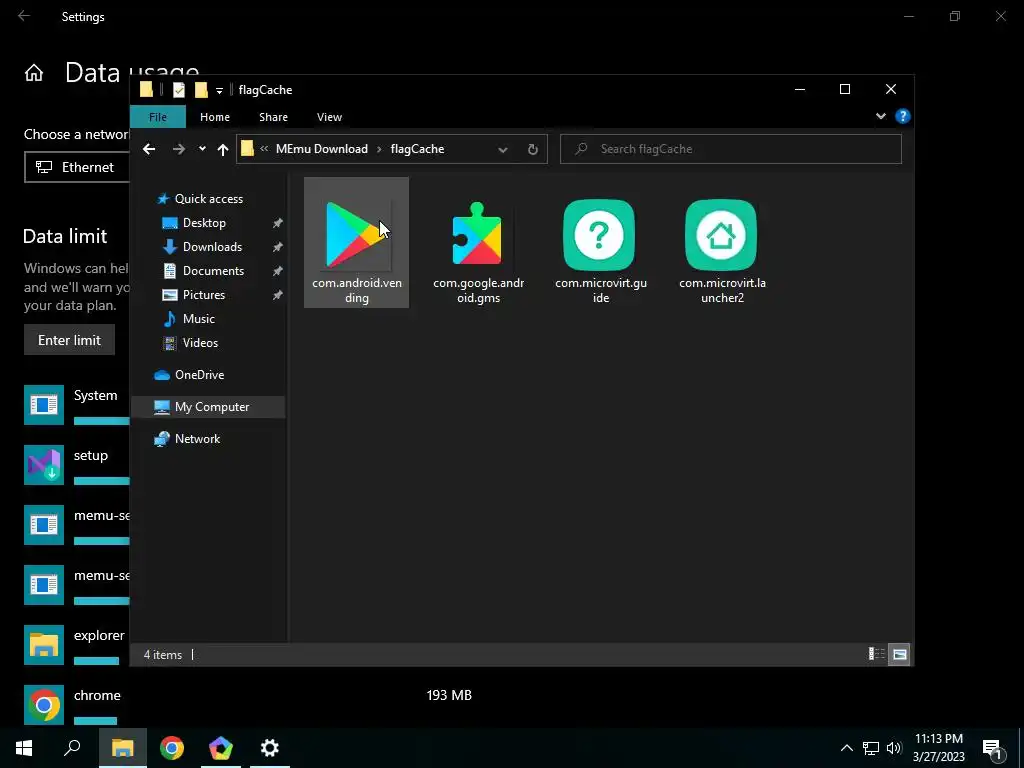Viewport: 1024px width, 768px height.
Task: Switch to large icons view layout
Action: point(899,654)
